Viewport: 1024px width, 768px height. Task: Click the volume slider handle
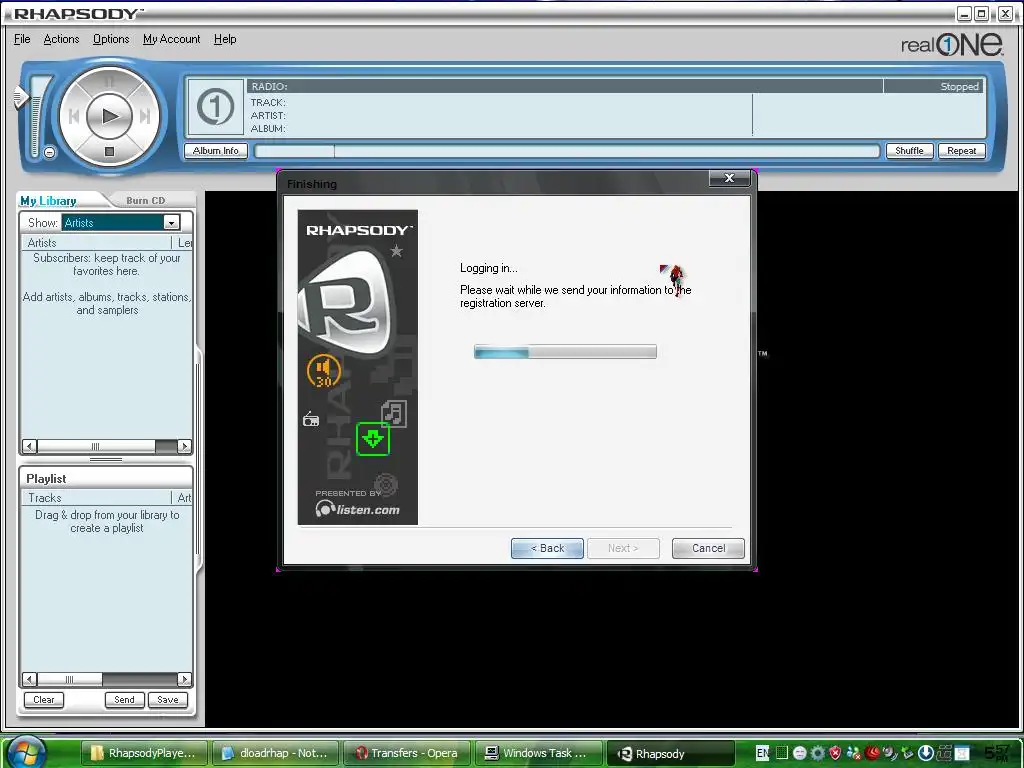[x=20, y=98]
